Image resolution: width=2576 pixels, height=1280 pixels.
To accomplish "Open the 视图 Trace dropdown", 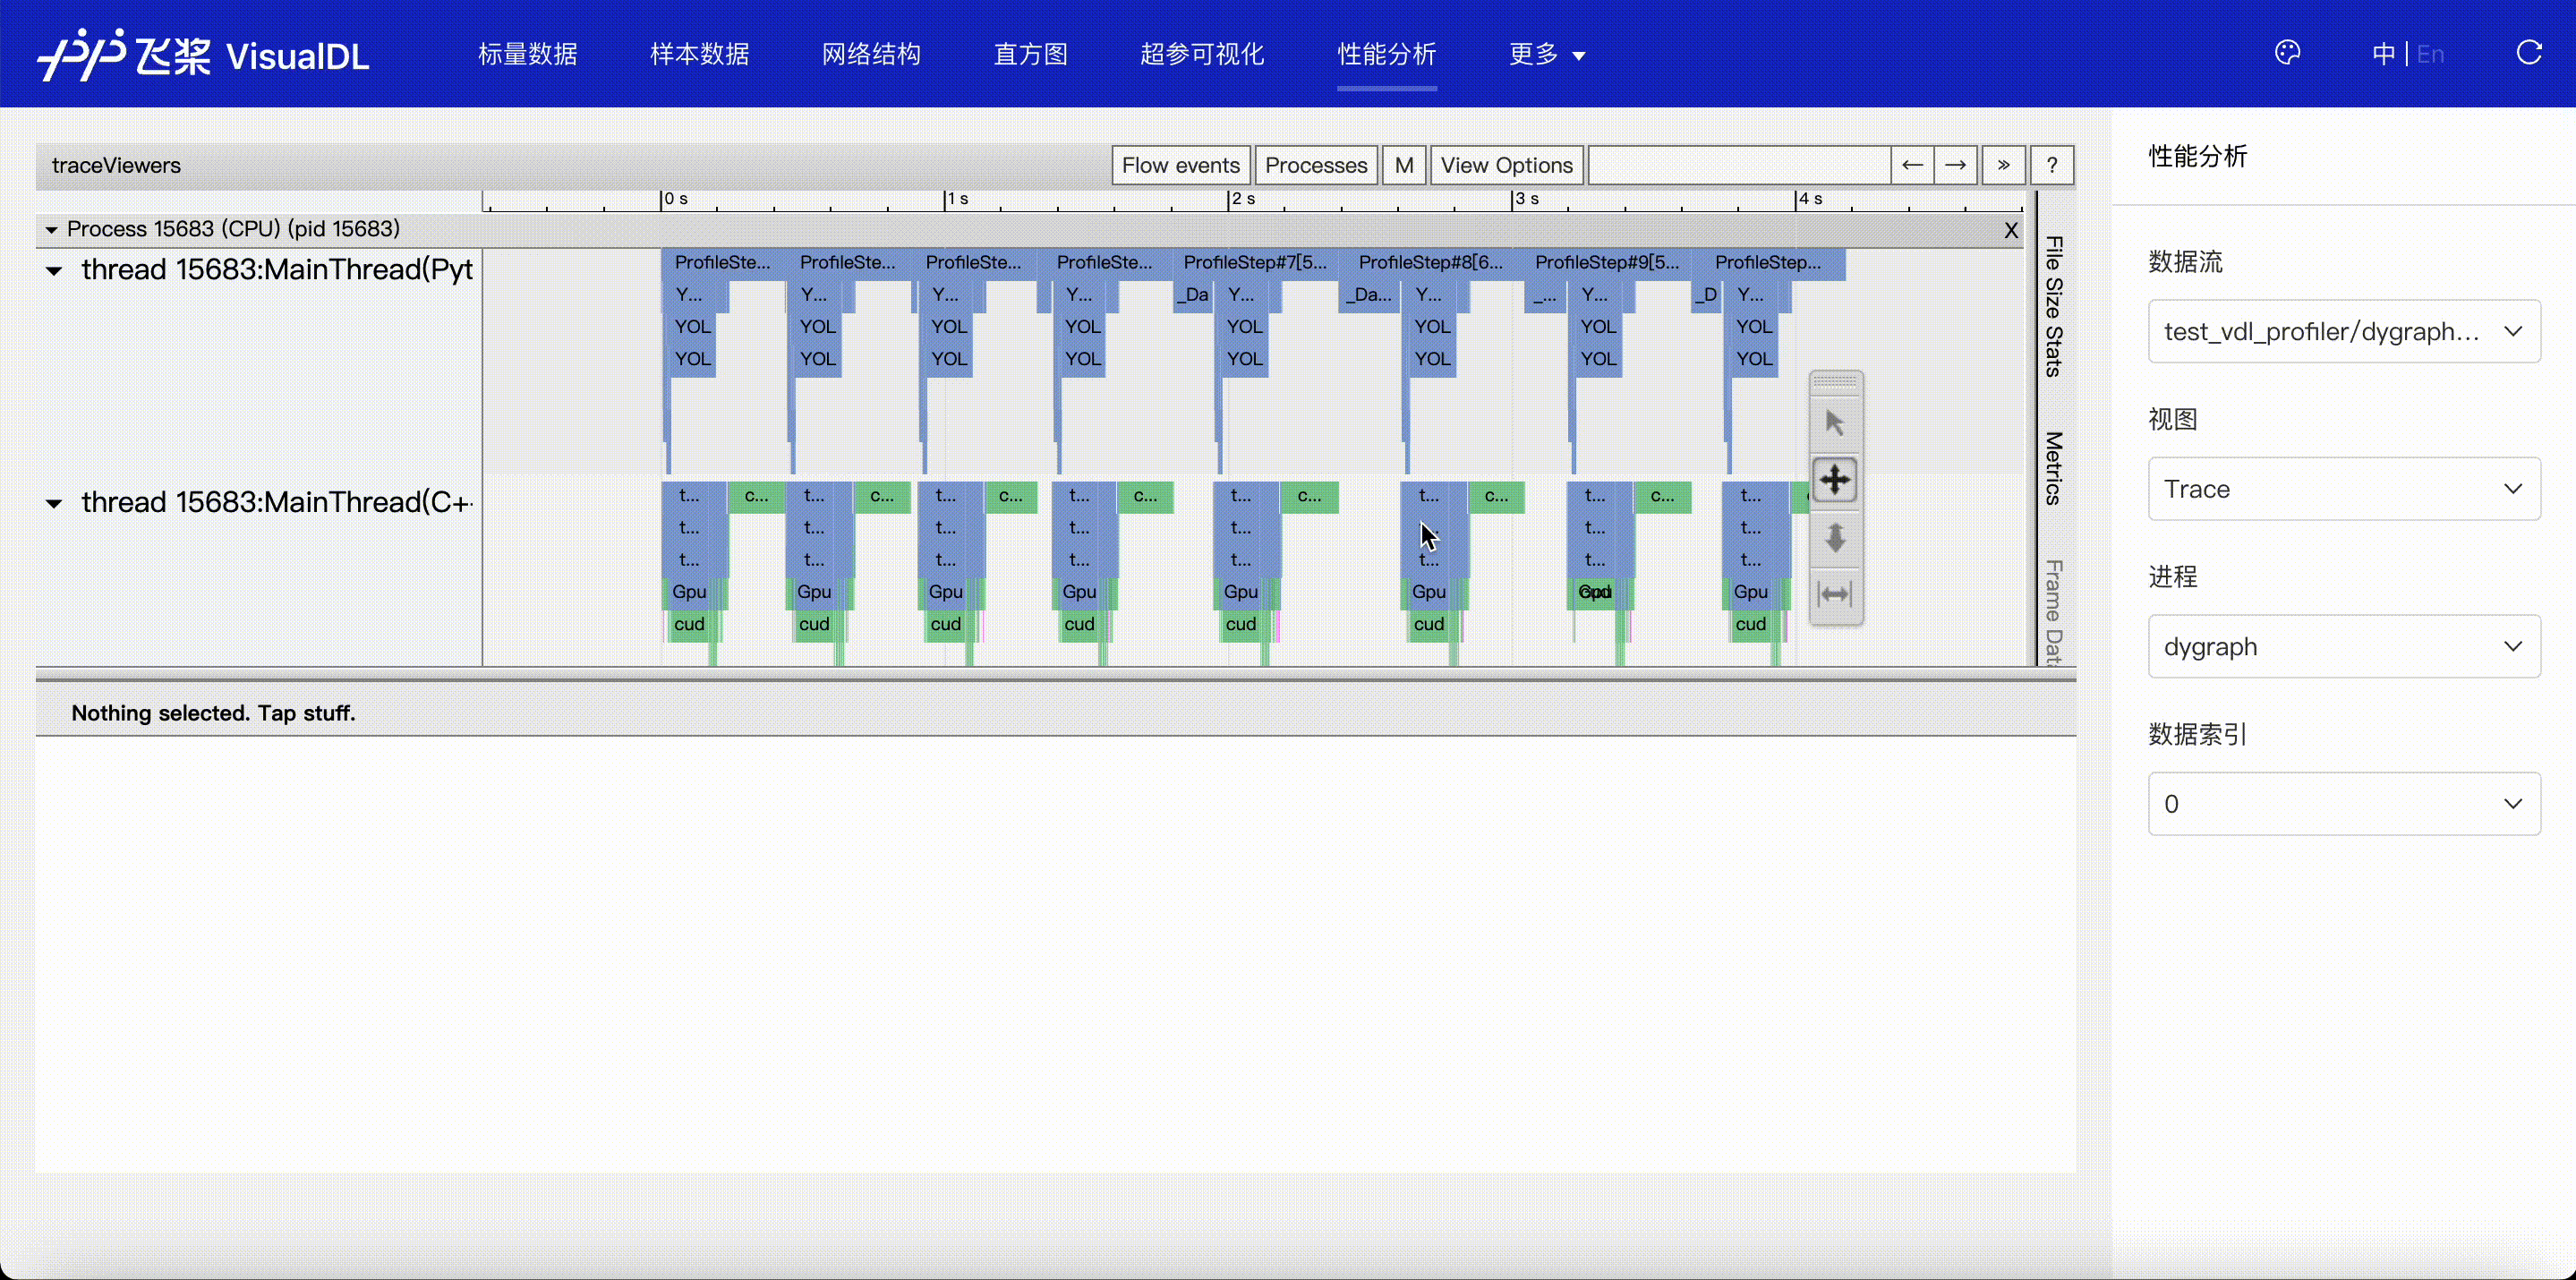I will click(x=2341, y=488).
